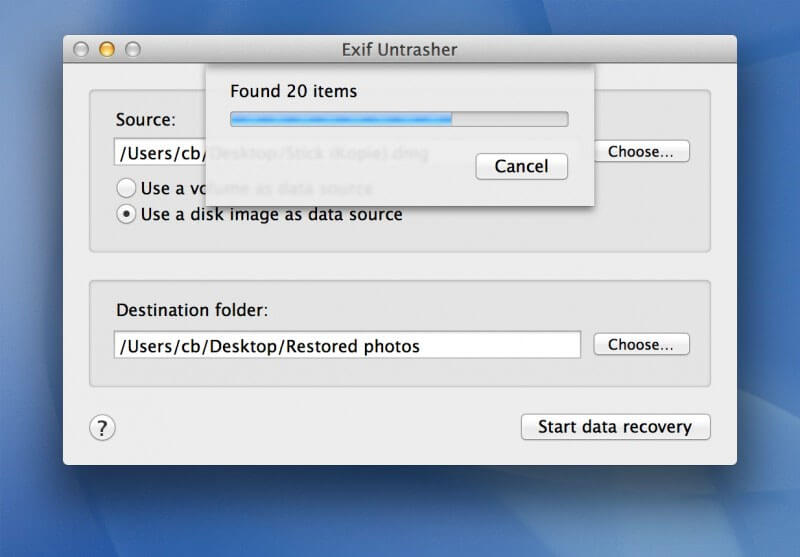Open help with the question mark button
The image size is (800, 557).
(x=102, y=427)
